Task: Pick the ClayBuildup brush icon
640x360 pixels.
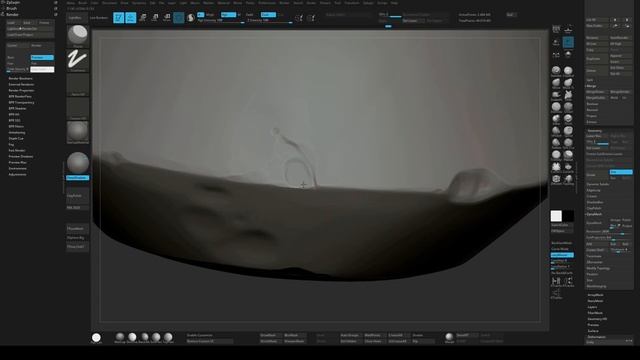Action: (568, 71)
